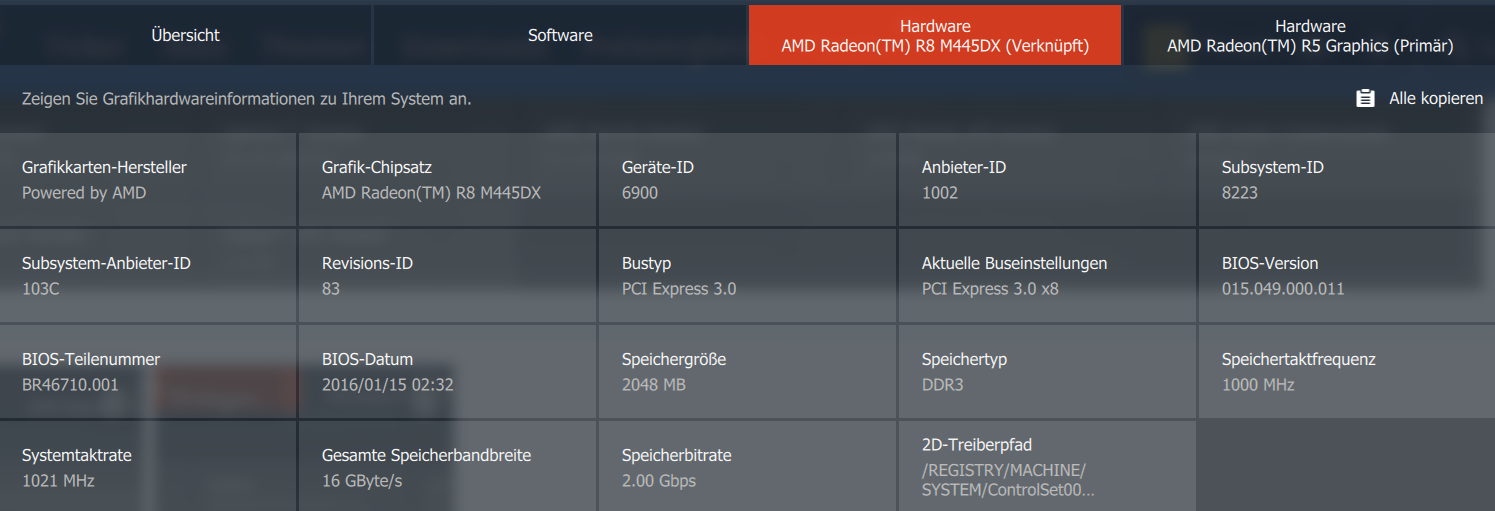This screenshot has width=1495, height=511.
Task: Click Subsystem-Anbieter-ID value 103C
Action: [x=41, y=289]
